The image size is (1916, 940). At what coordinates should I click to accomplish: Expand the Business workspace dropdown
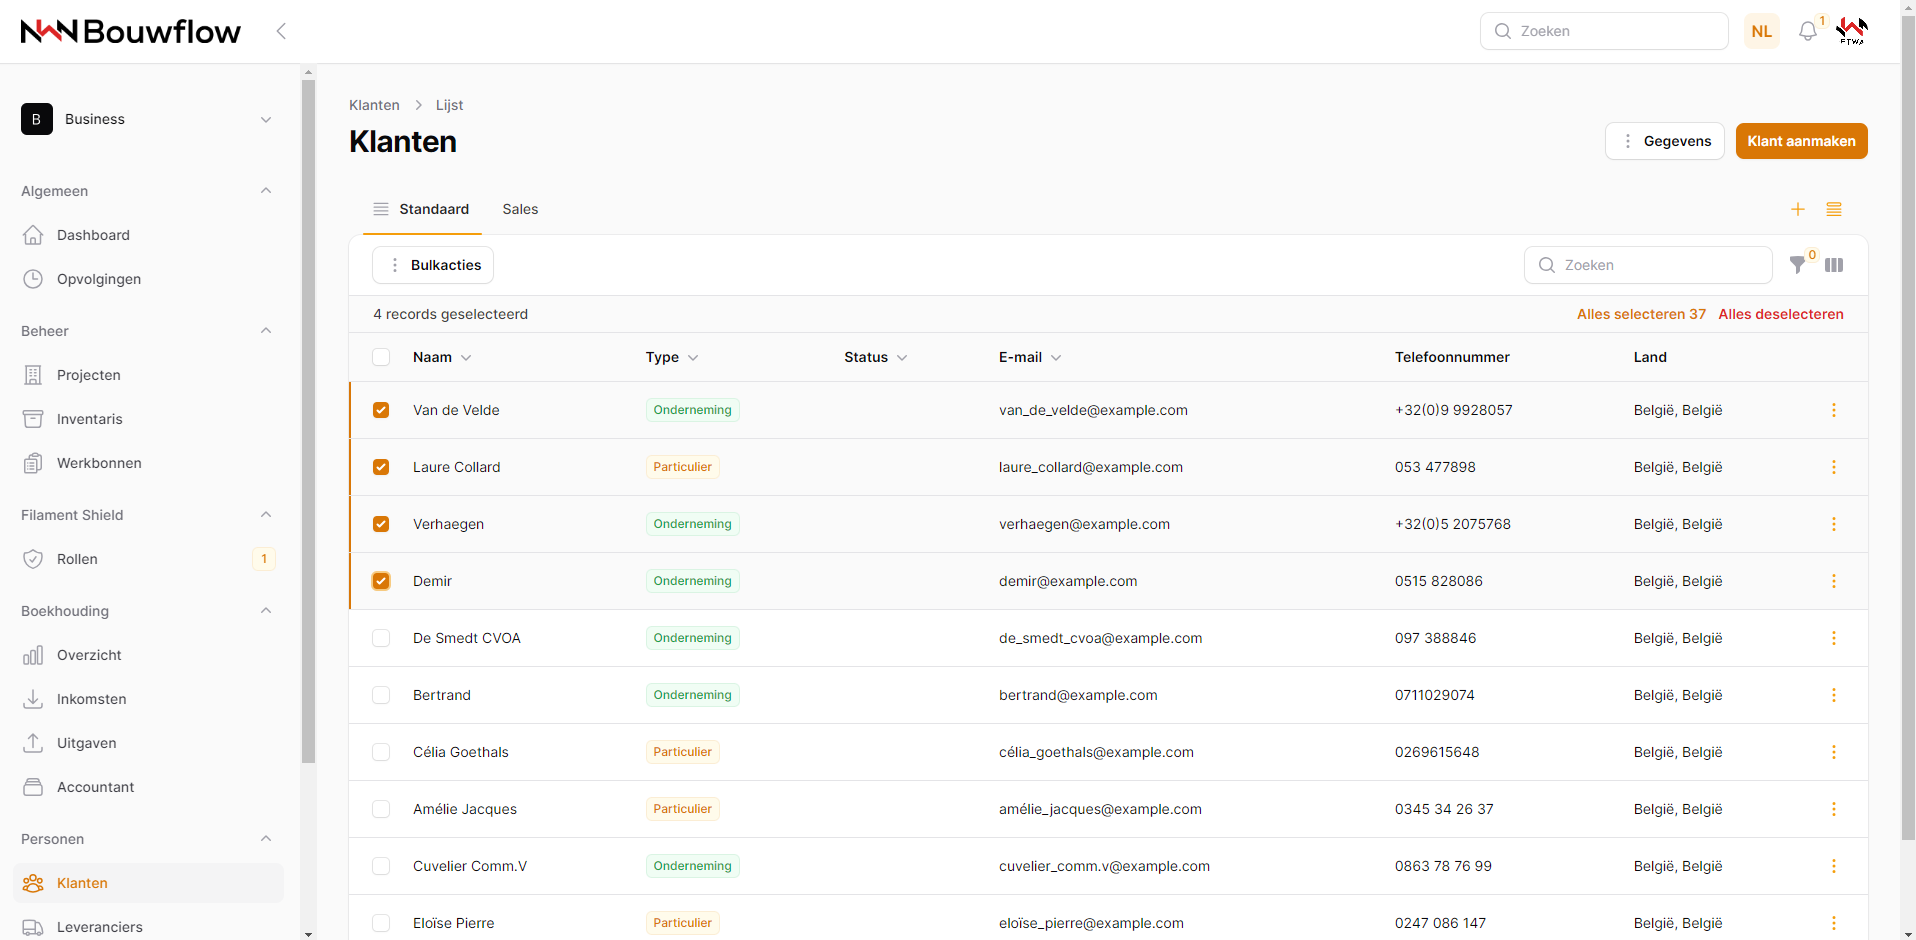coord(266,119)
